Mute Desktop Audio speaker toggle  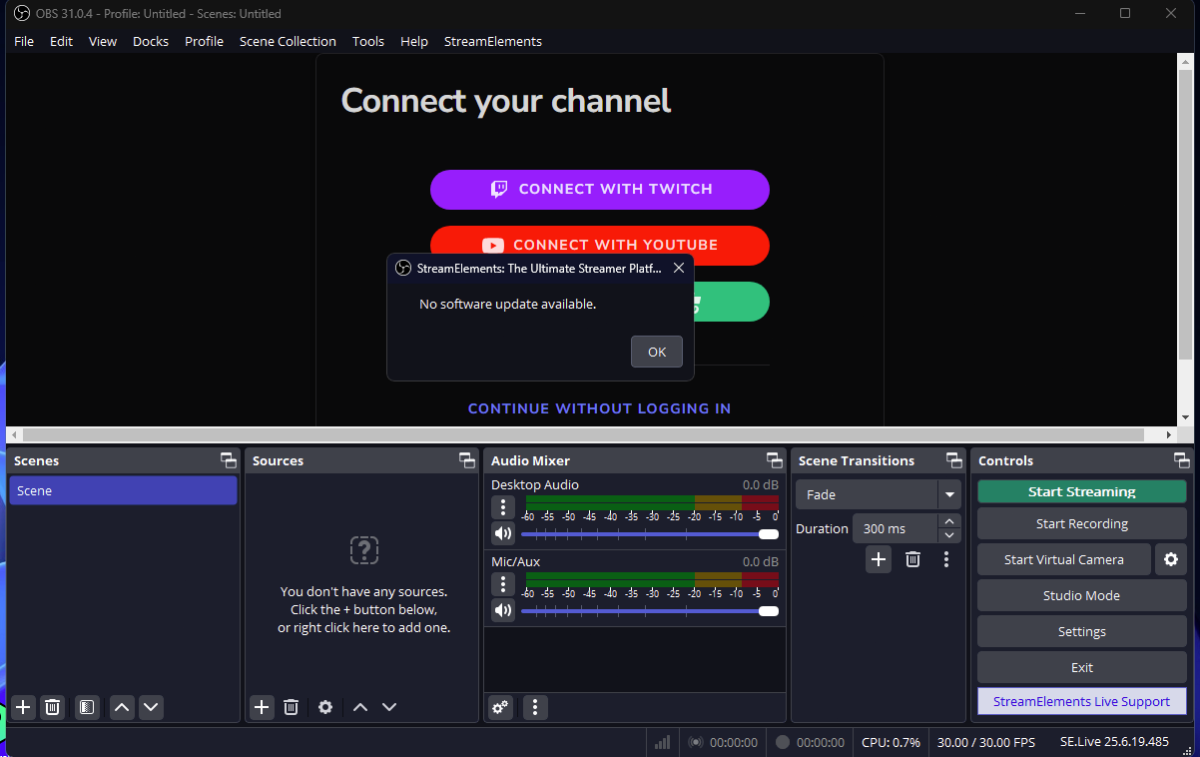pos(503,533)
